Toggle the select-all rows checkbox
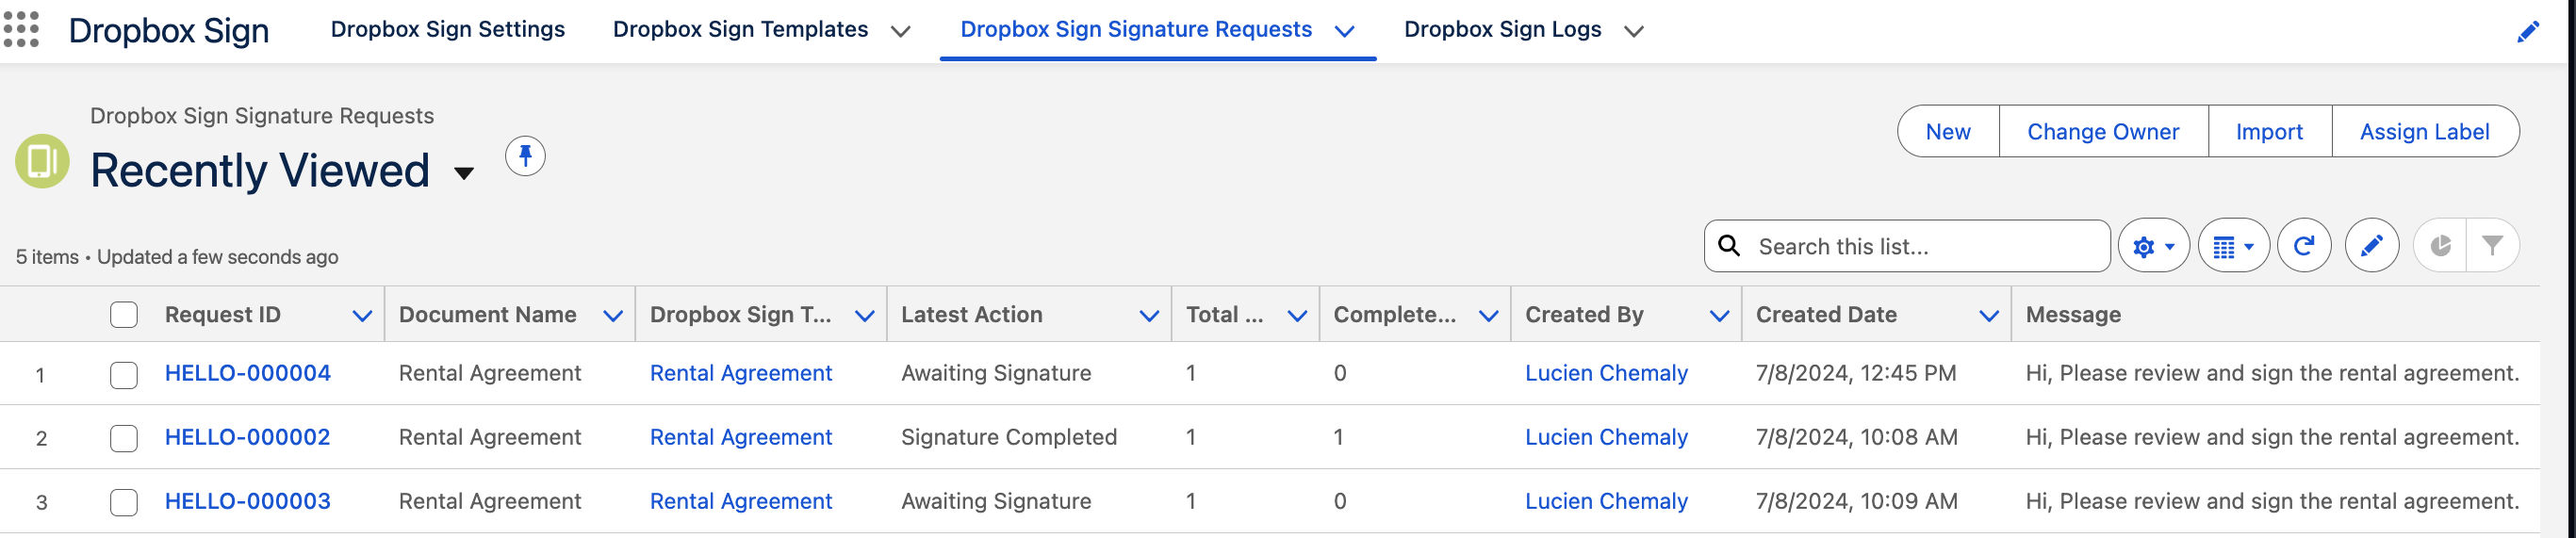 coord(124,315)
